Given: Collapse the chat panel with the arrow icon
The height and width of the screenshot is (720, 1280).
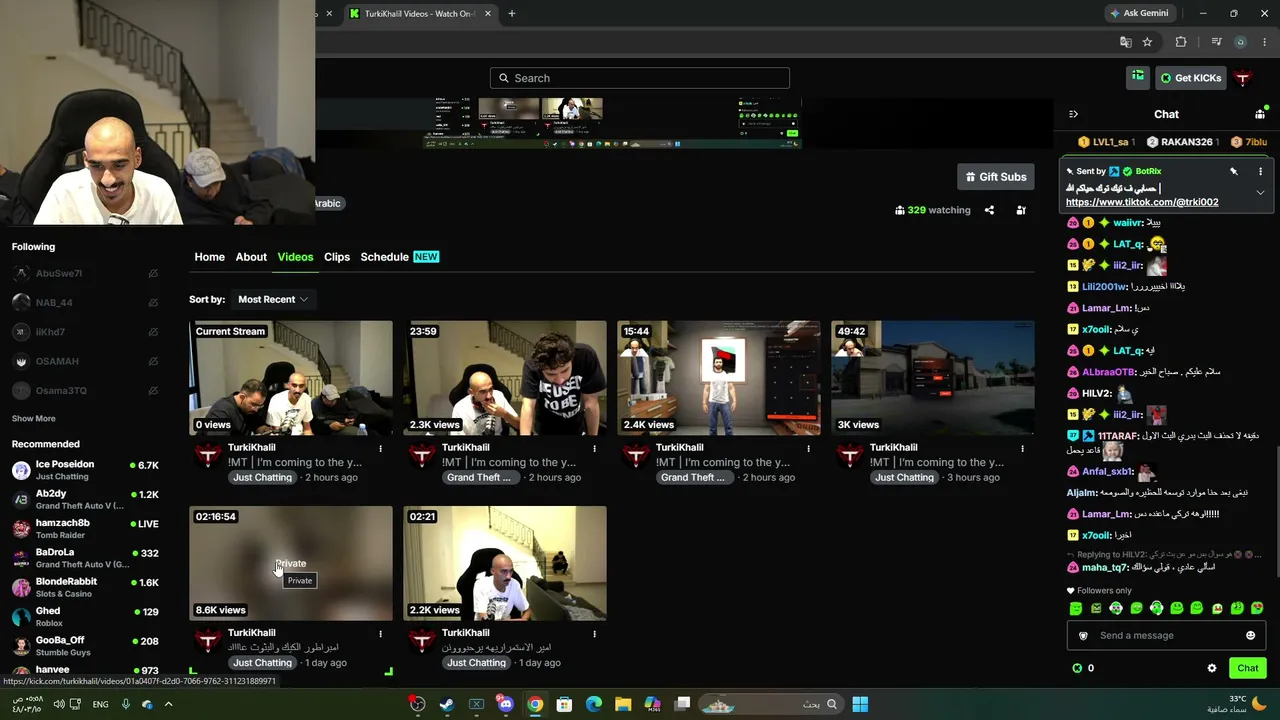Looking at the screenshot, I should coord(1073,114).
